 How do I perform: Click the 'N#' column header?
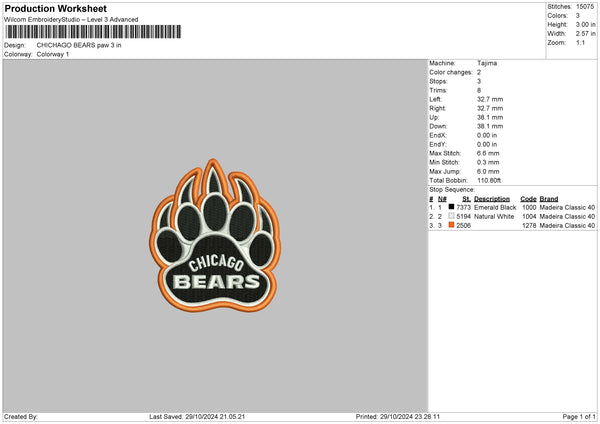442,199
